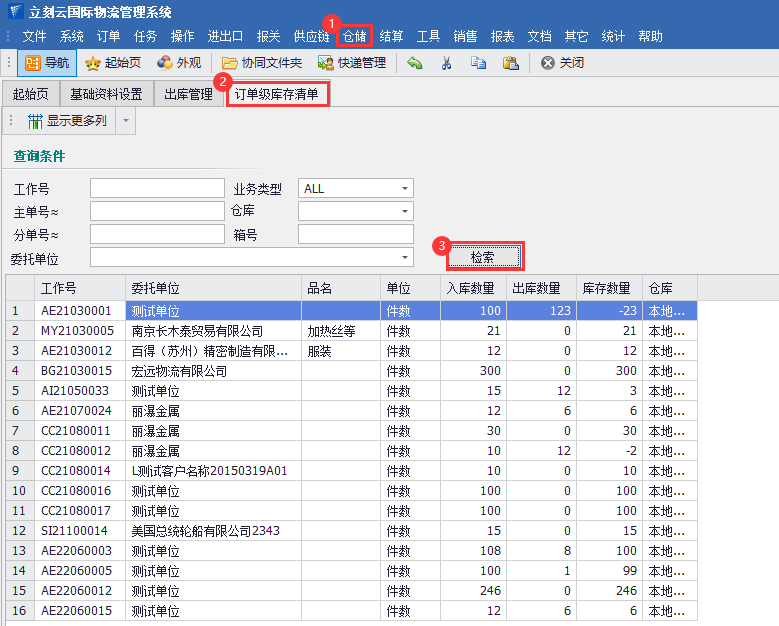Screen dimensions: 779x626
Task: Click the copy icon in toolbar
Action: (478, 63)
